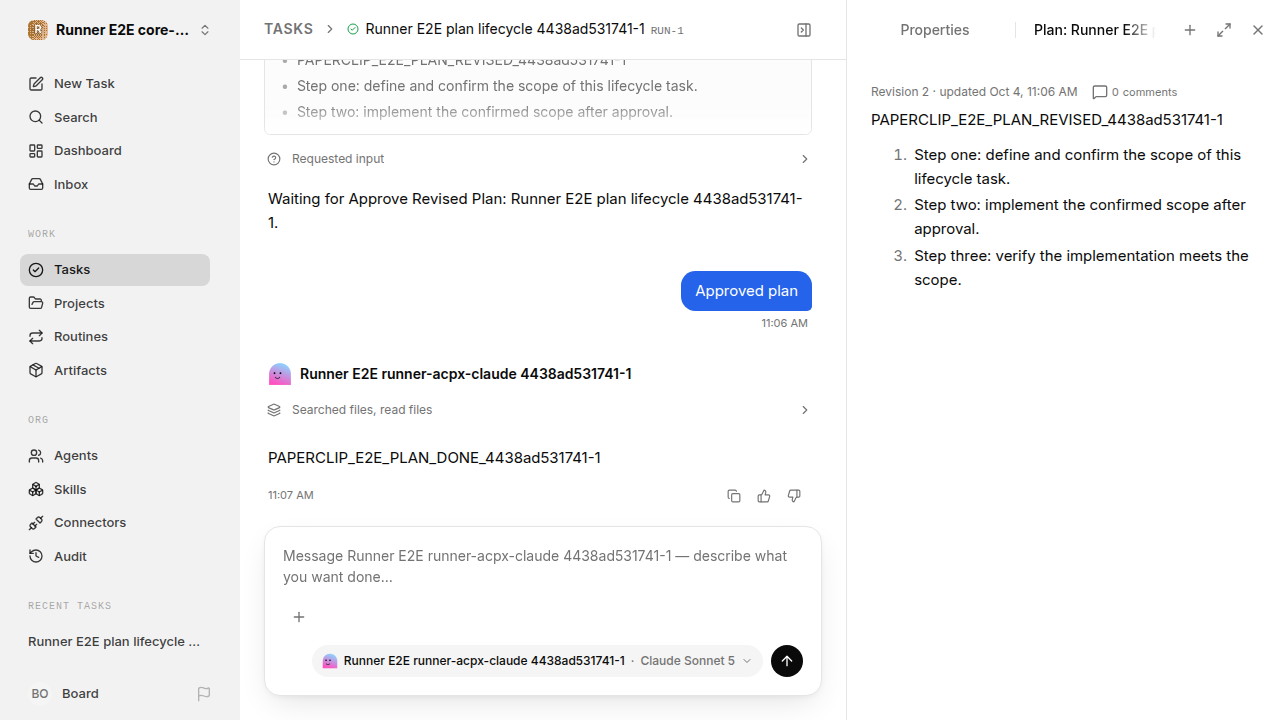This screenshot has width=1280, height=720.
Task: Expand the Requested input section
Action: pyautogui.click(x=538, y=159)
